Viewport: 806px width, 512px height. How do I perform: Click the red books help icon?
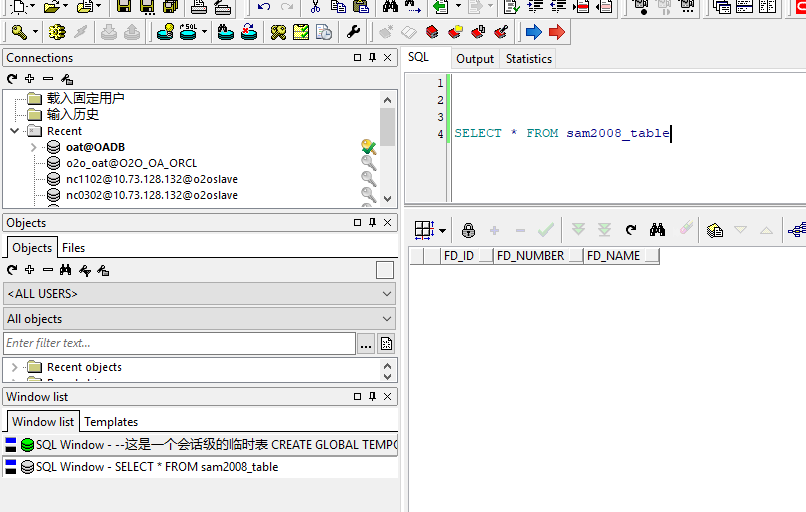(432, 32)
